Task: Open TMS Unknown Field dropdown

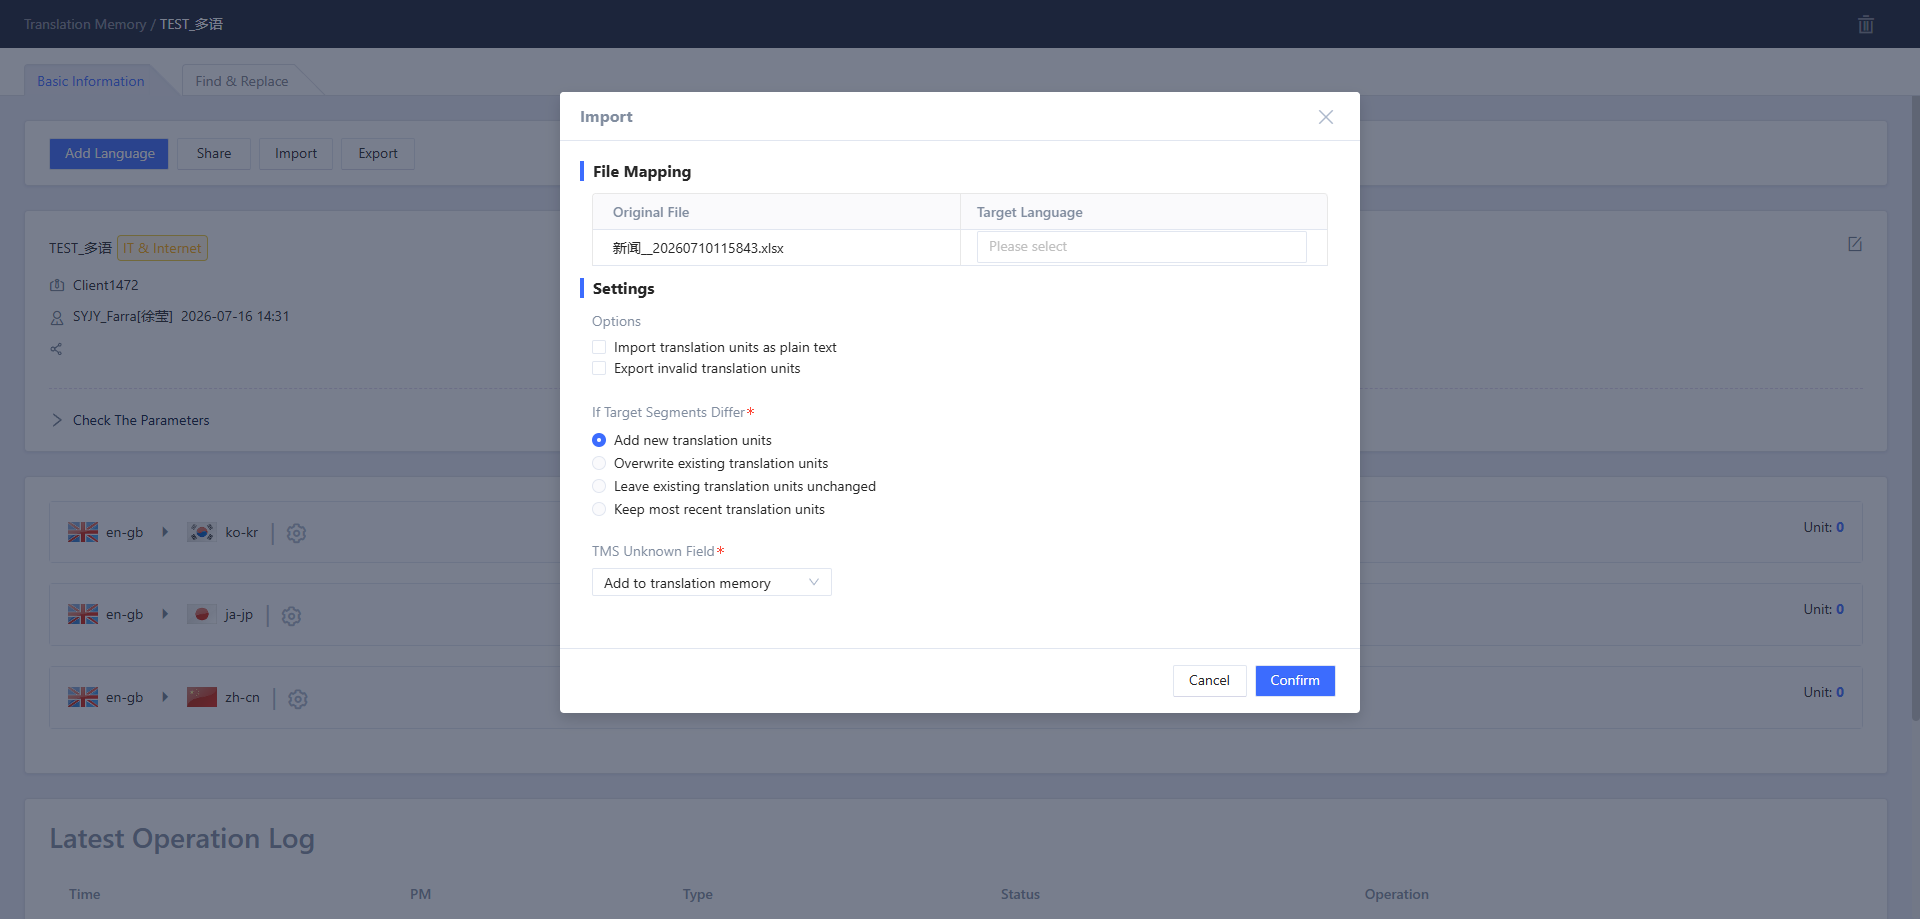Action: (712, 583)
